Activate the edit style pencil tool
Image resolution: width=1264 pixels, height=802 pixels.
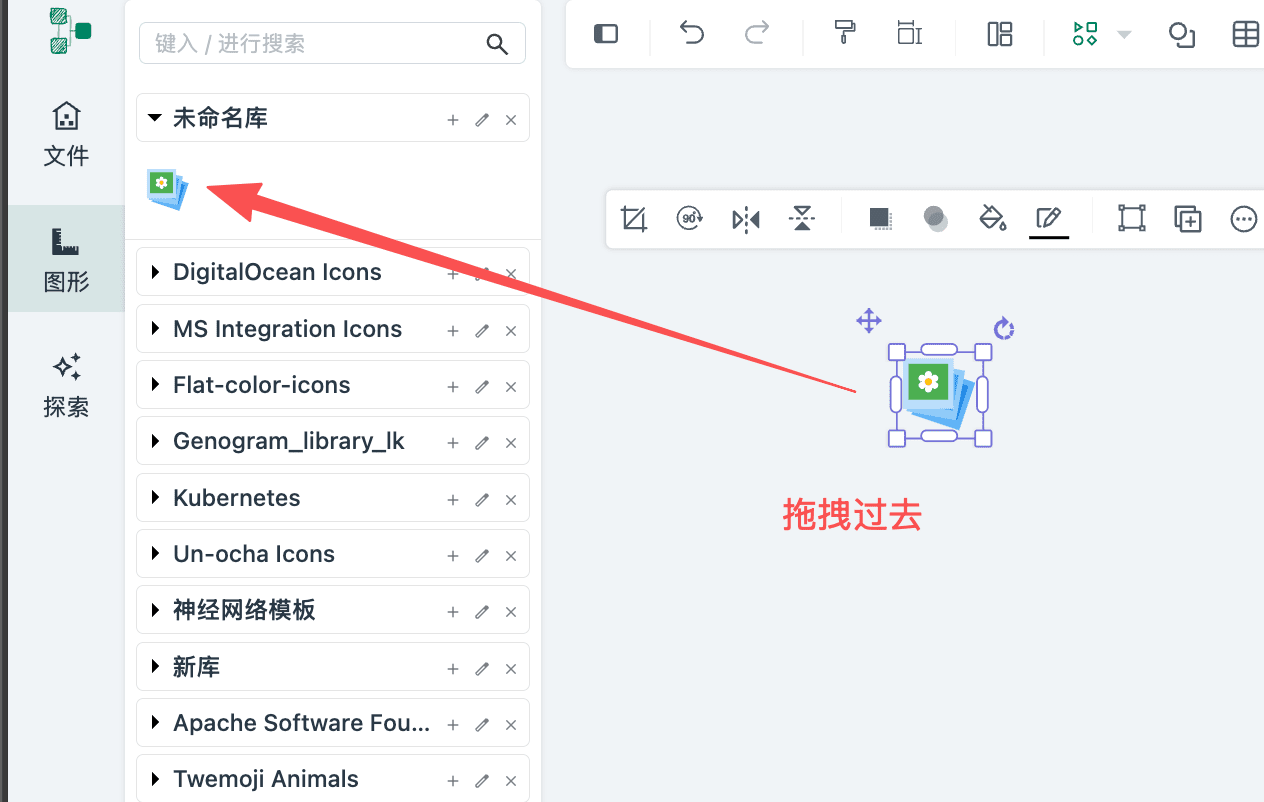coord(1049,218)
